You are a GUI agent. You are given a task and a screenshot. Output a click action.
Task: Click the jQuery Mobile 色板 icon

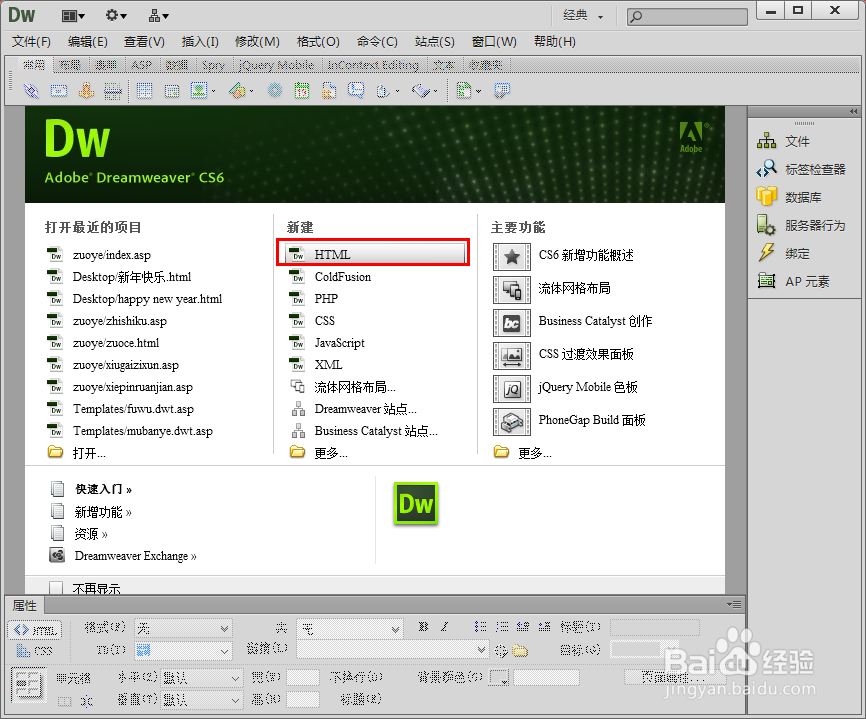(512, 389)
